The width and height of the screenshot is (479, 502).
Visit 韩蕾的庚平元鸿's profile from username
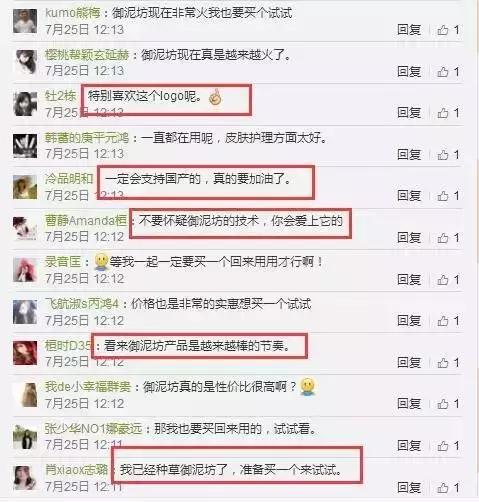click(x=87, y=137)
